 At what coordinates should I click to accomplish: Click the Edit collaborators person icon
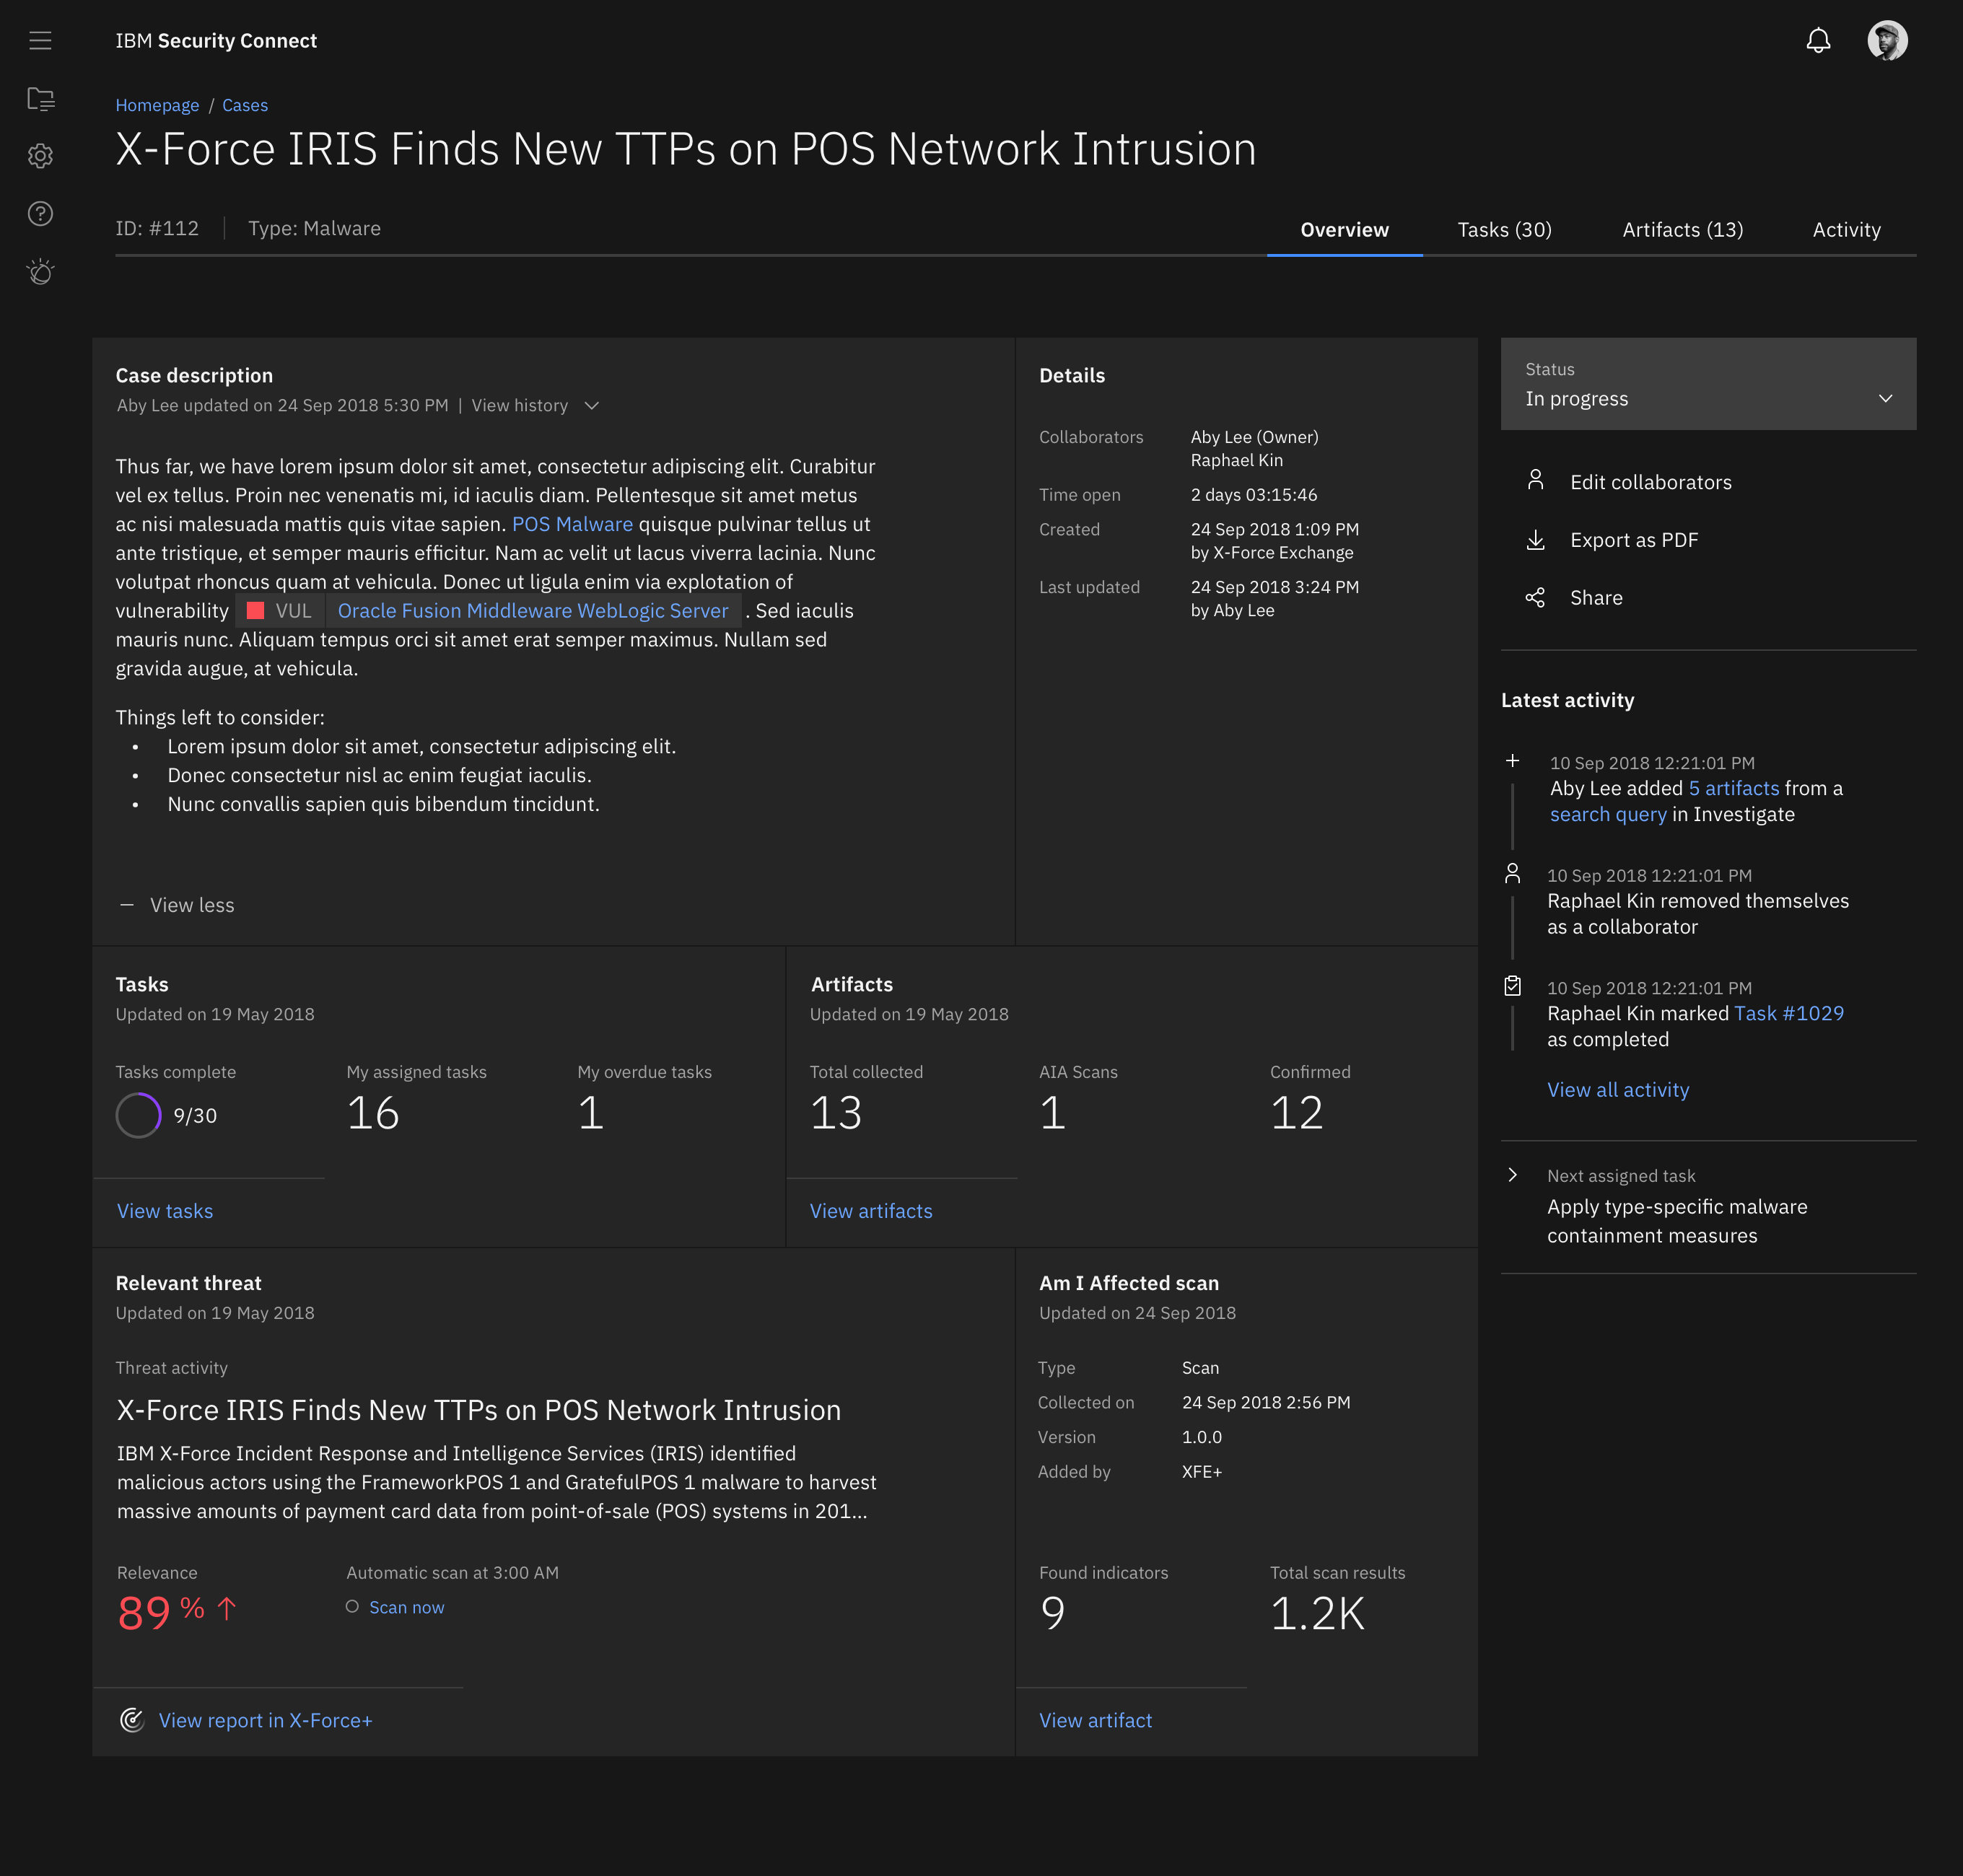pyautogui.click(x=1535, y=481)
